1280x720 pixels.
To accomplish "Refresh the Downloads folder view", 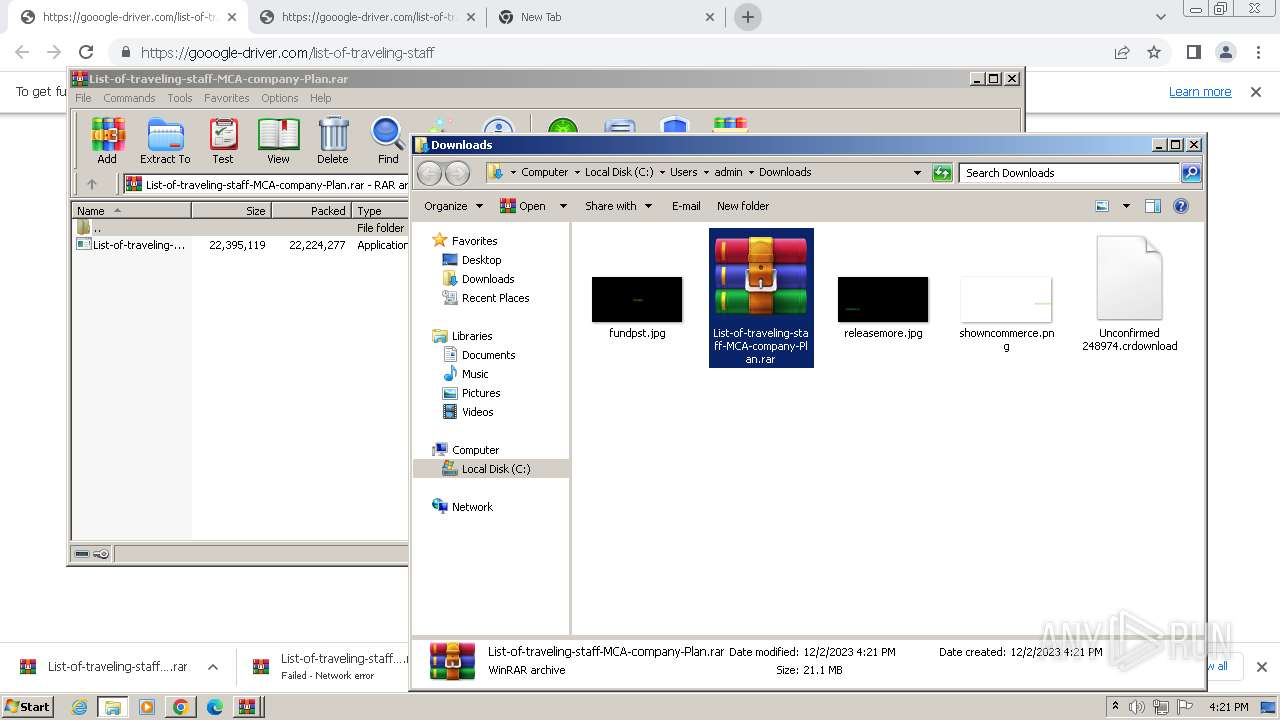I will (x=942, y=173).
